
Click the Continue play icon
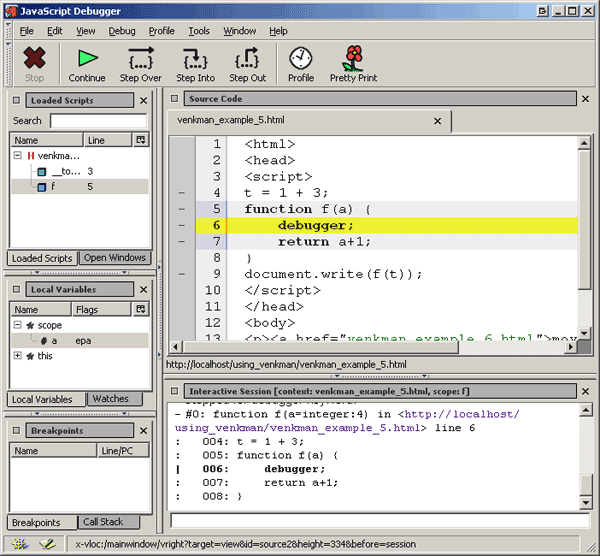tap(88, 58)
